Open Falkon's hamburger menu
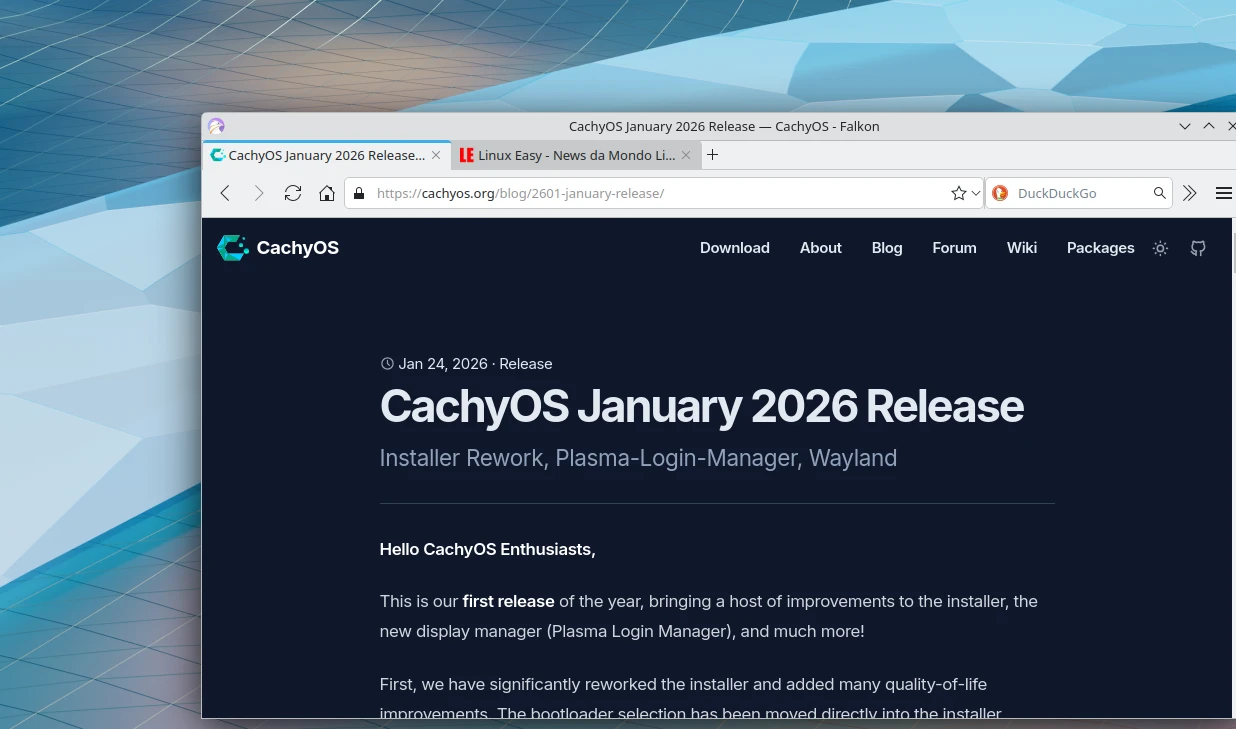1236x729 pixels. pos(1224,193)
